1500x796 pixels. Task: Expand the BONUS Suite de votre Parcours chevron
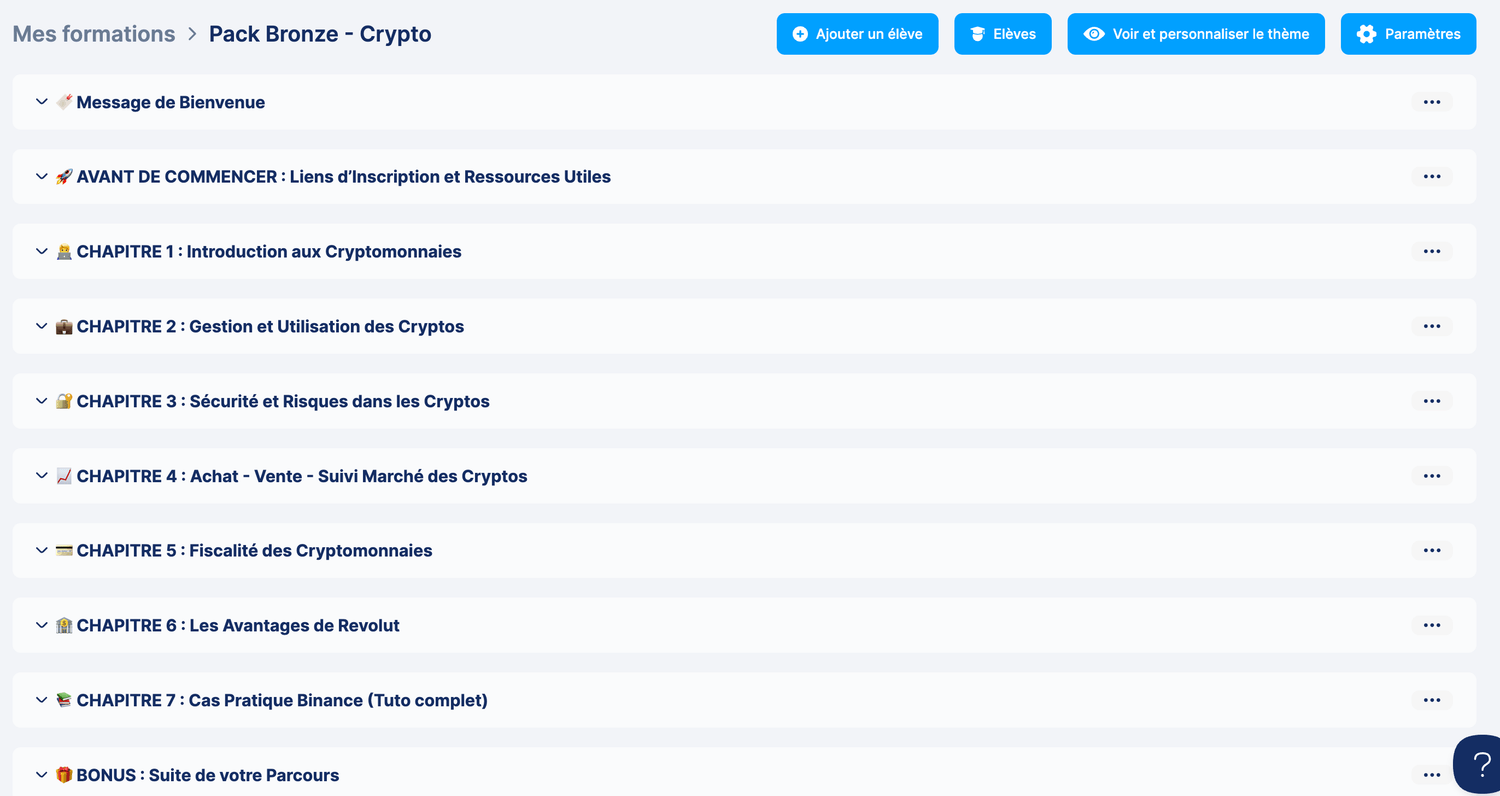coord(41,775)
